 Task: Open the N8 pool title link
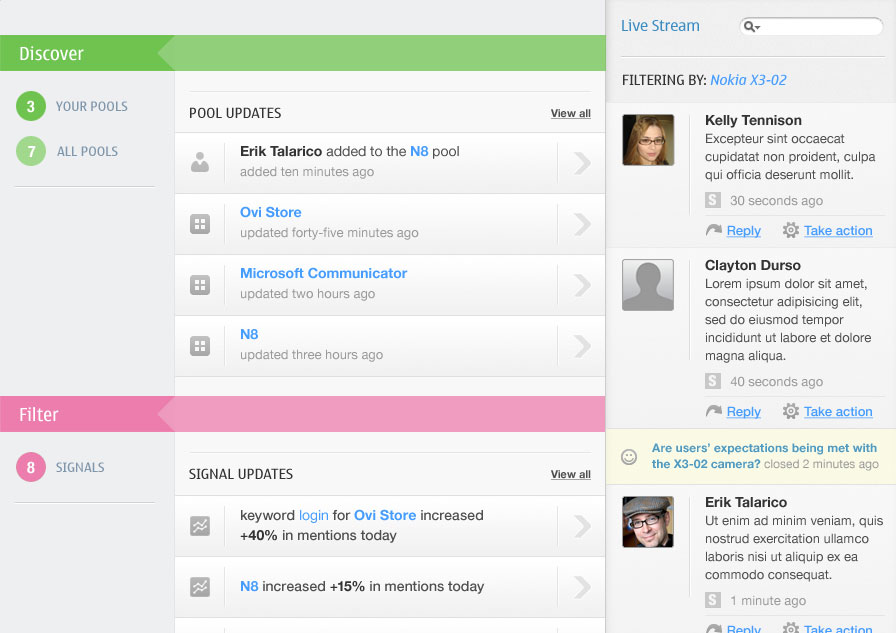click(249, 334)
